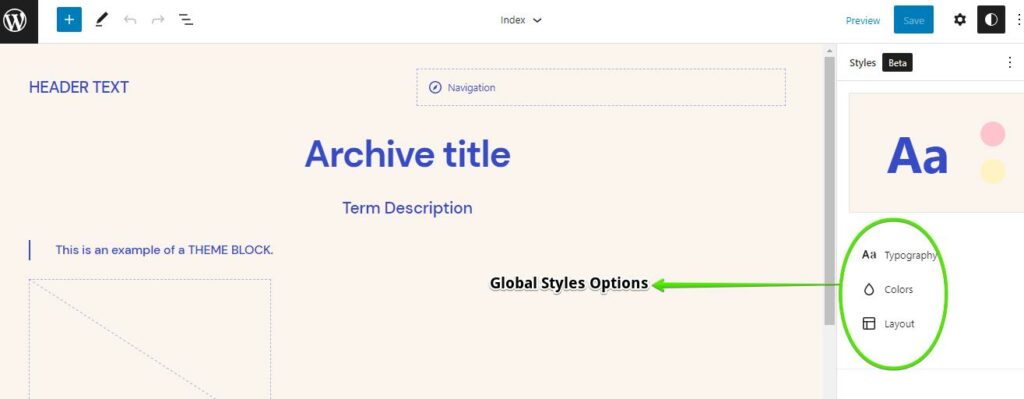Click the yellow color circle in preview
1024x399 pixels.
[993, 171]
